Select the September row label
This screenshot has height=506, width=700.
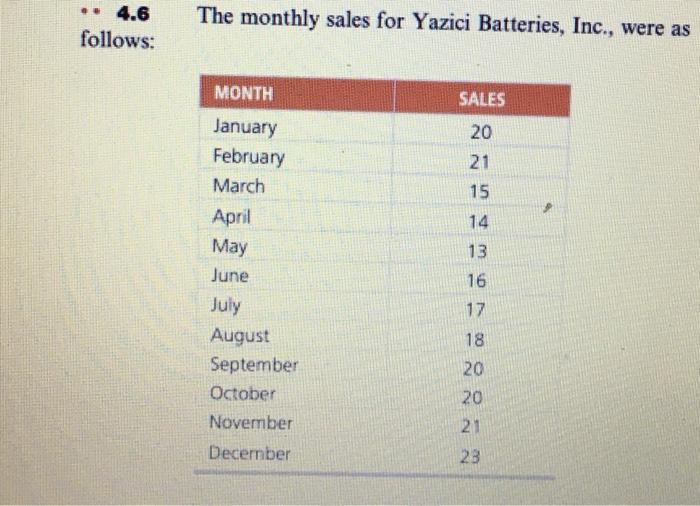[254, 365]
